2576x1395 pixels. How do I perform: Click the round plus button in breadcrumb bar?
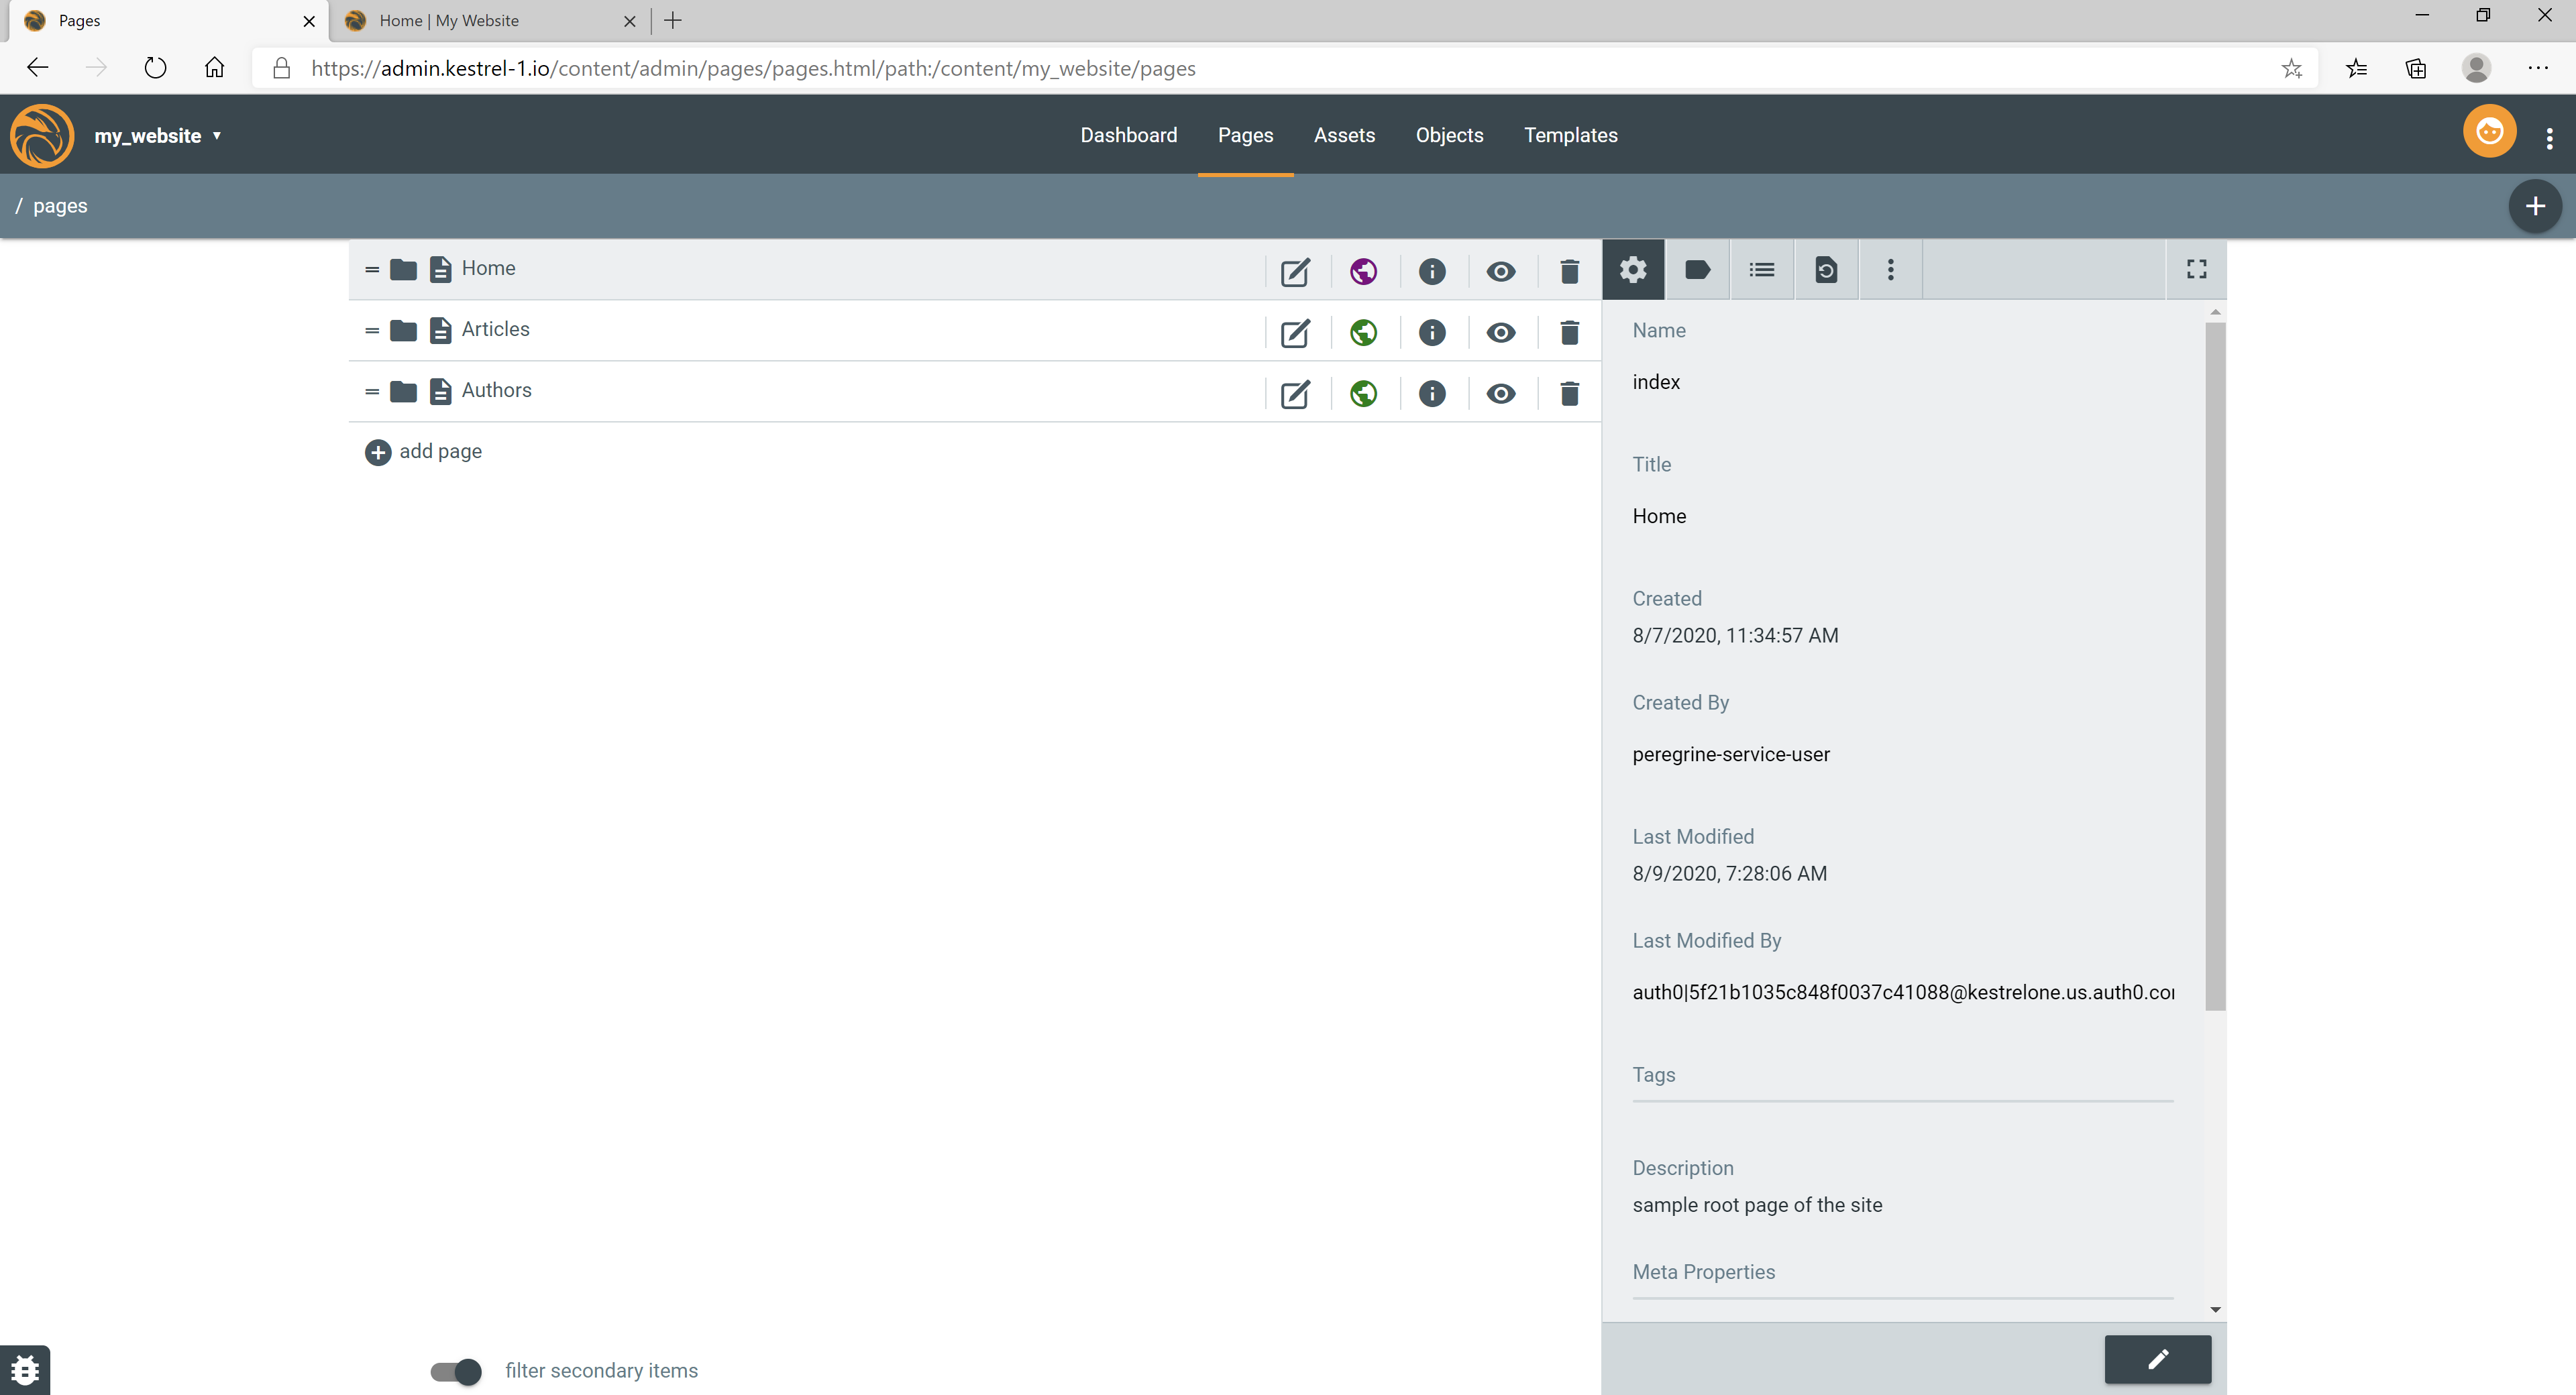(2534, 206)
